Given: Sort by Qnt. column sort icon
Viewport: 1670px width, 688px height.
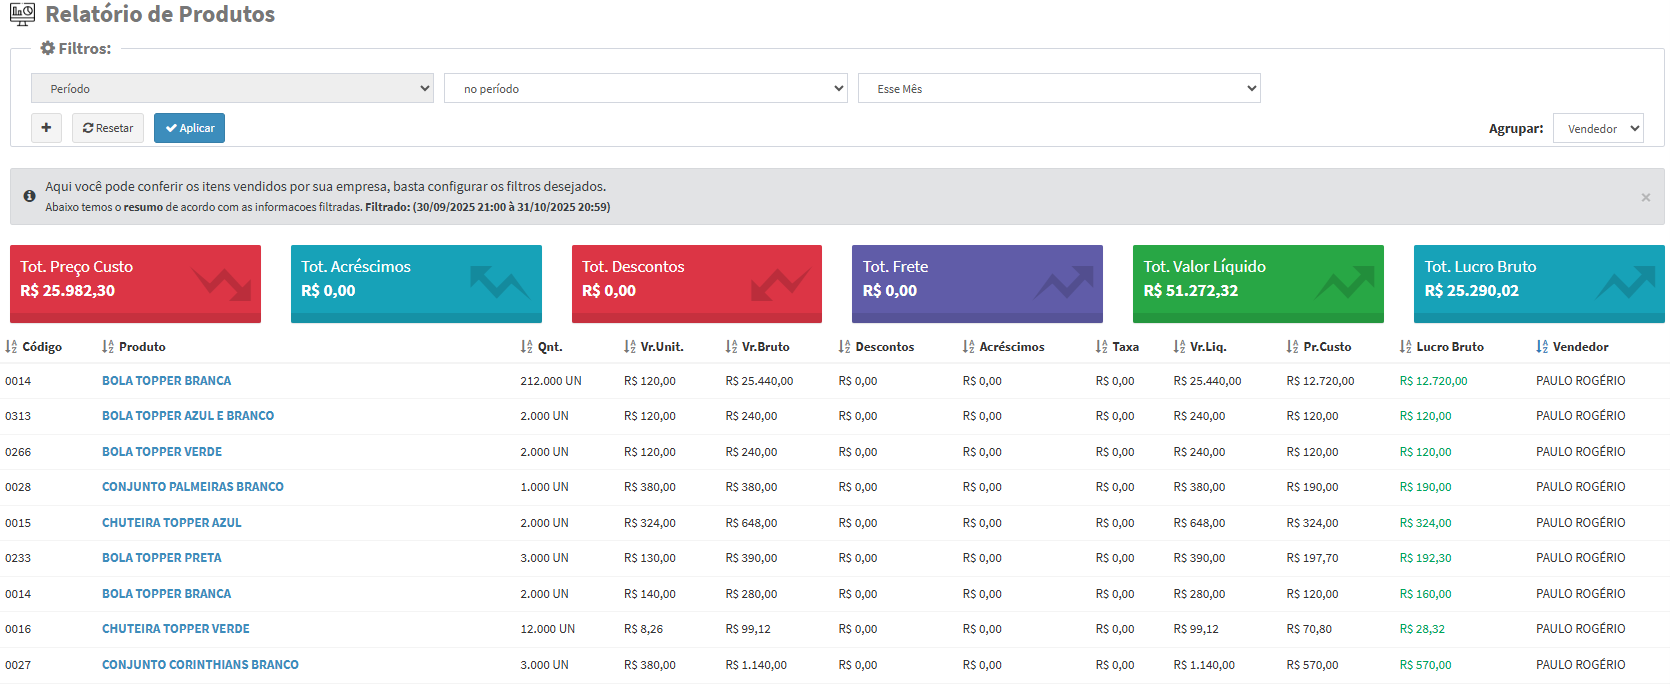Looking at the screenshot, I should coord(526,347).
